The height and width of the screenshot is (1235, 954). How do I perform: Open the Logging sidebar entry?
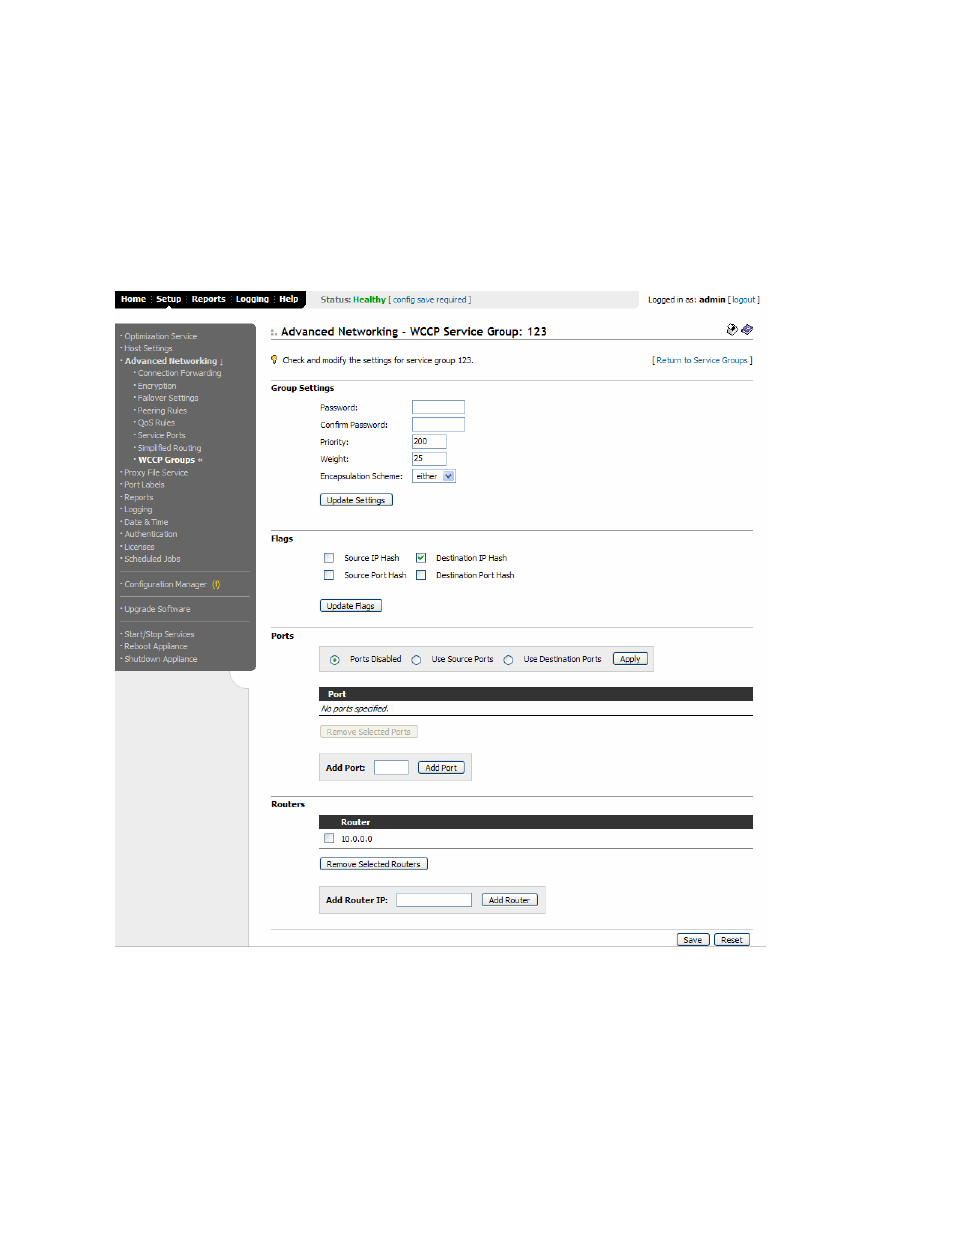point(138,510)
